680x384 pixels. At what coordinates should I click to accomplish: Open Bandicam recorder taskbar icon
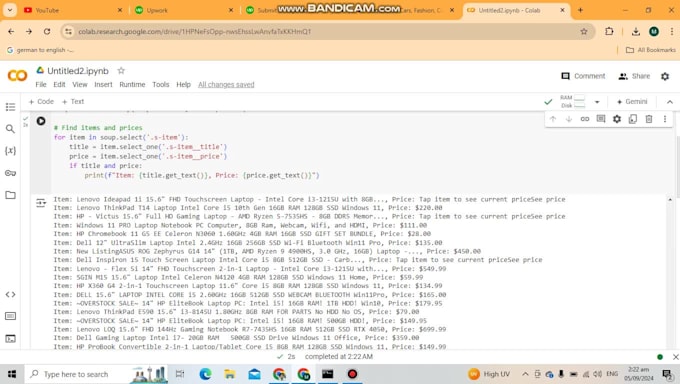352,374
